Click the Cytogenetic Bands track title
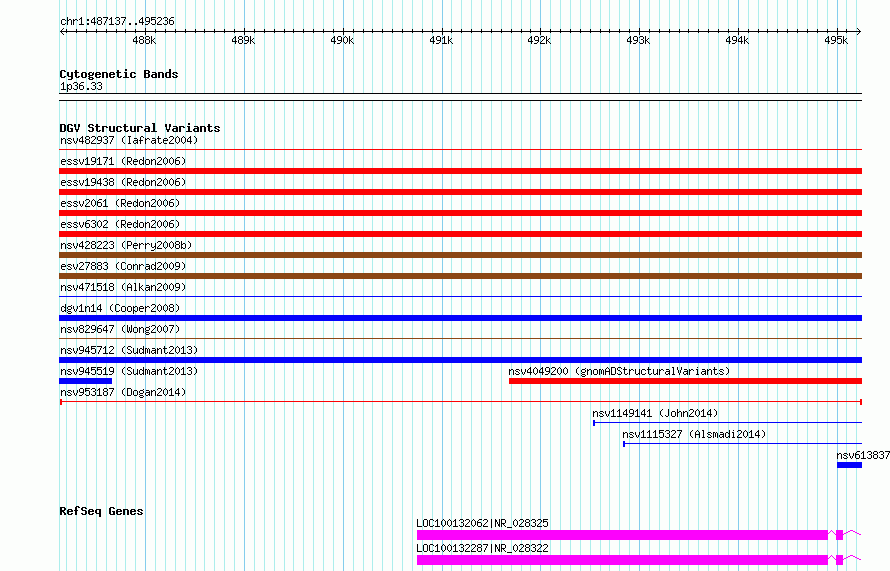This screenshot has height=571, width=890. 119,74
